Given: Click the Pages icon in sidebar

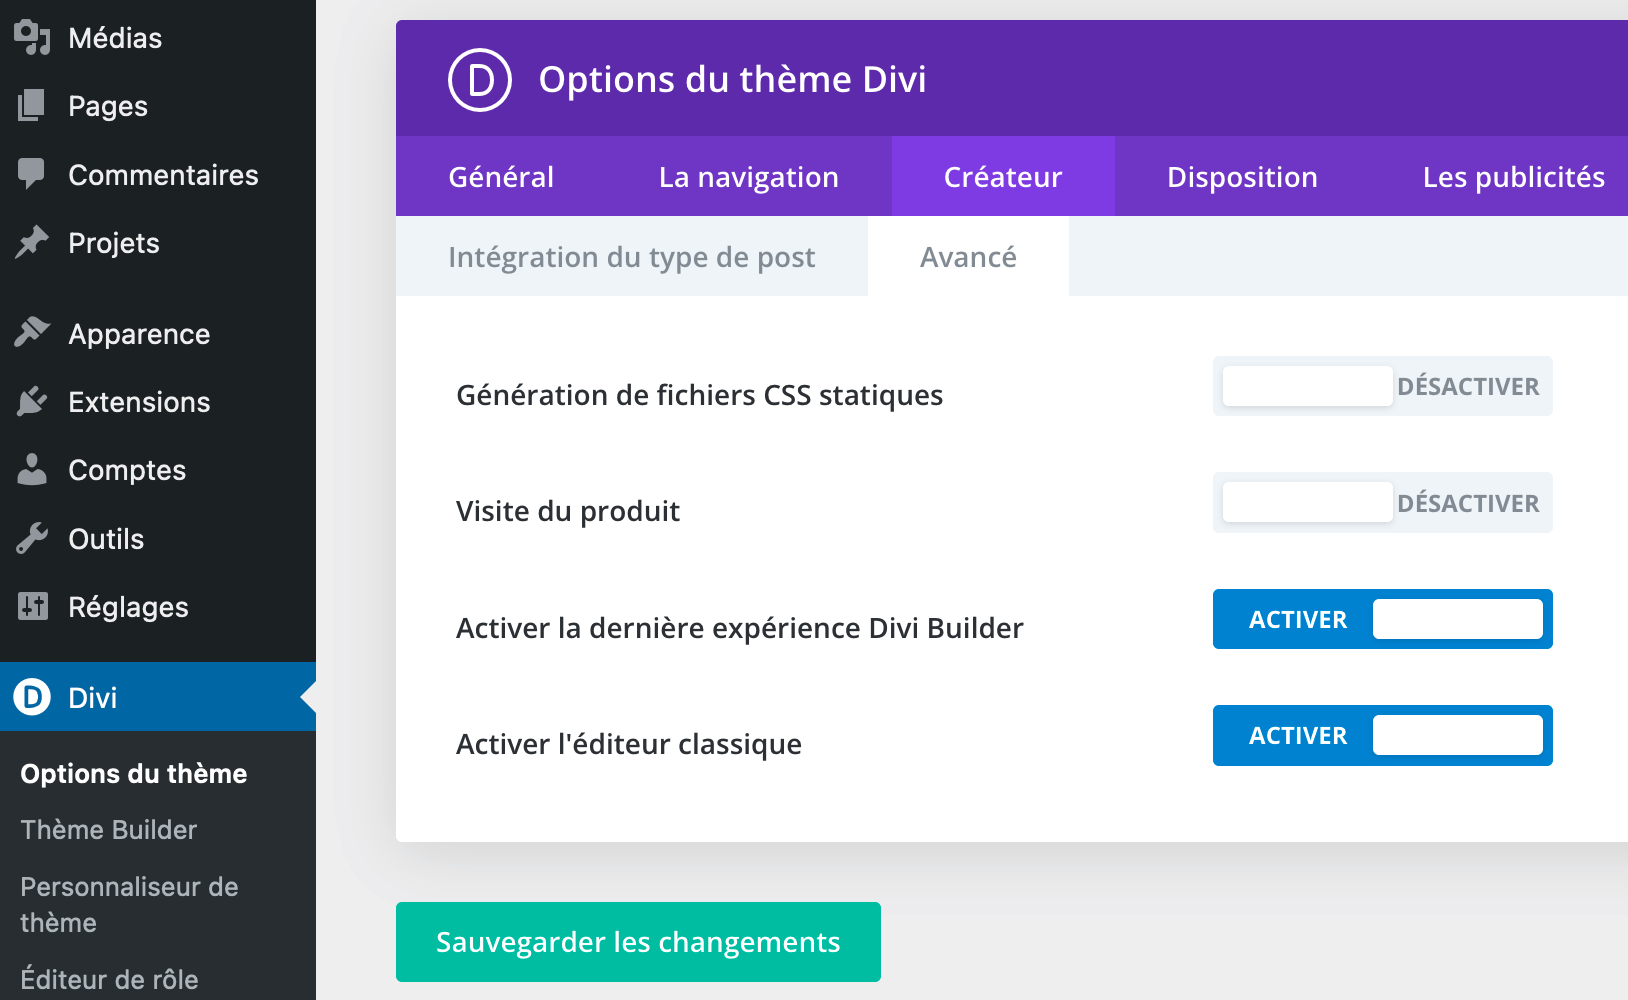Looking at the screenshot, I should coord(32,106).
